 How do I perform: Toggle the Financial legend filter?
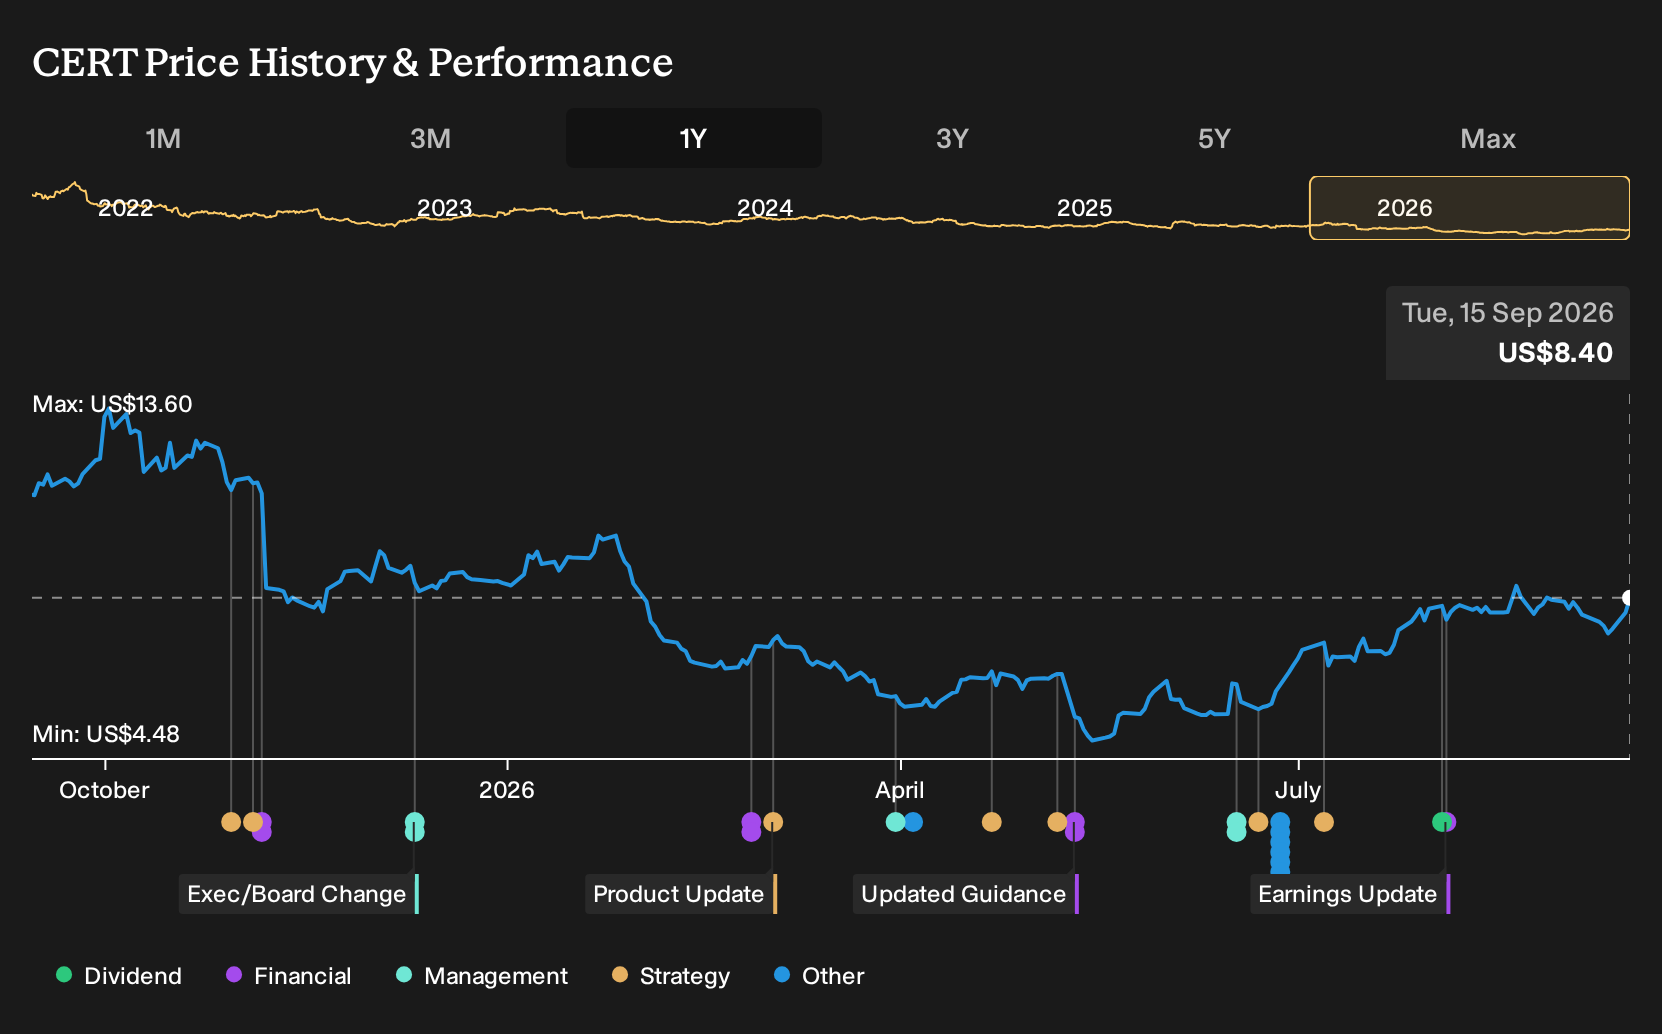coord(288,976)
